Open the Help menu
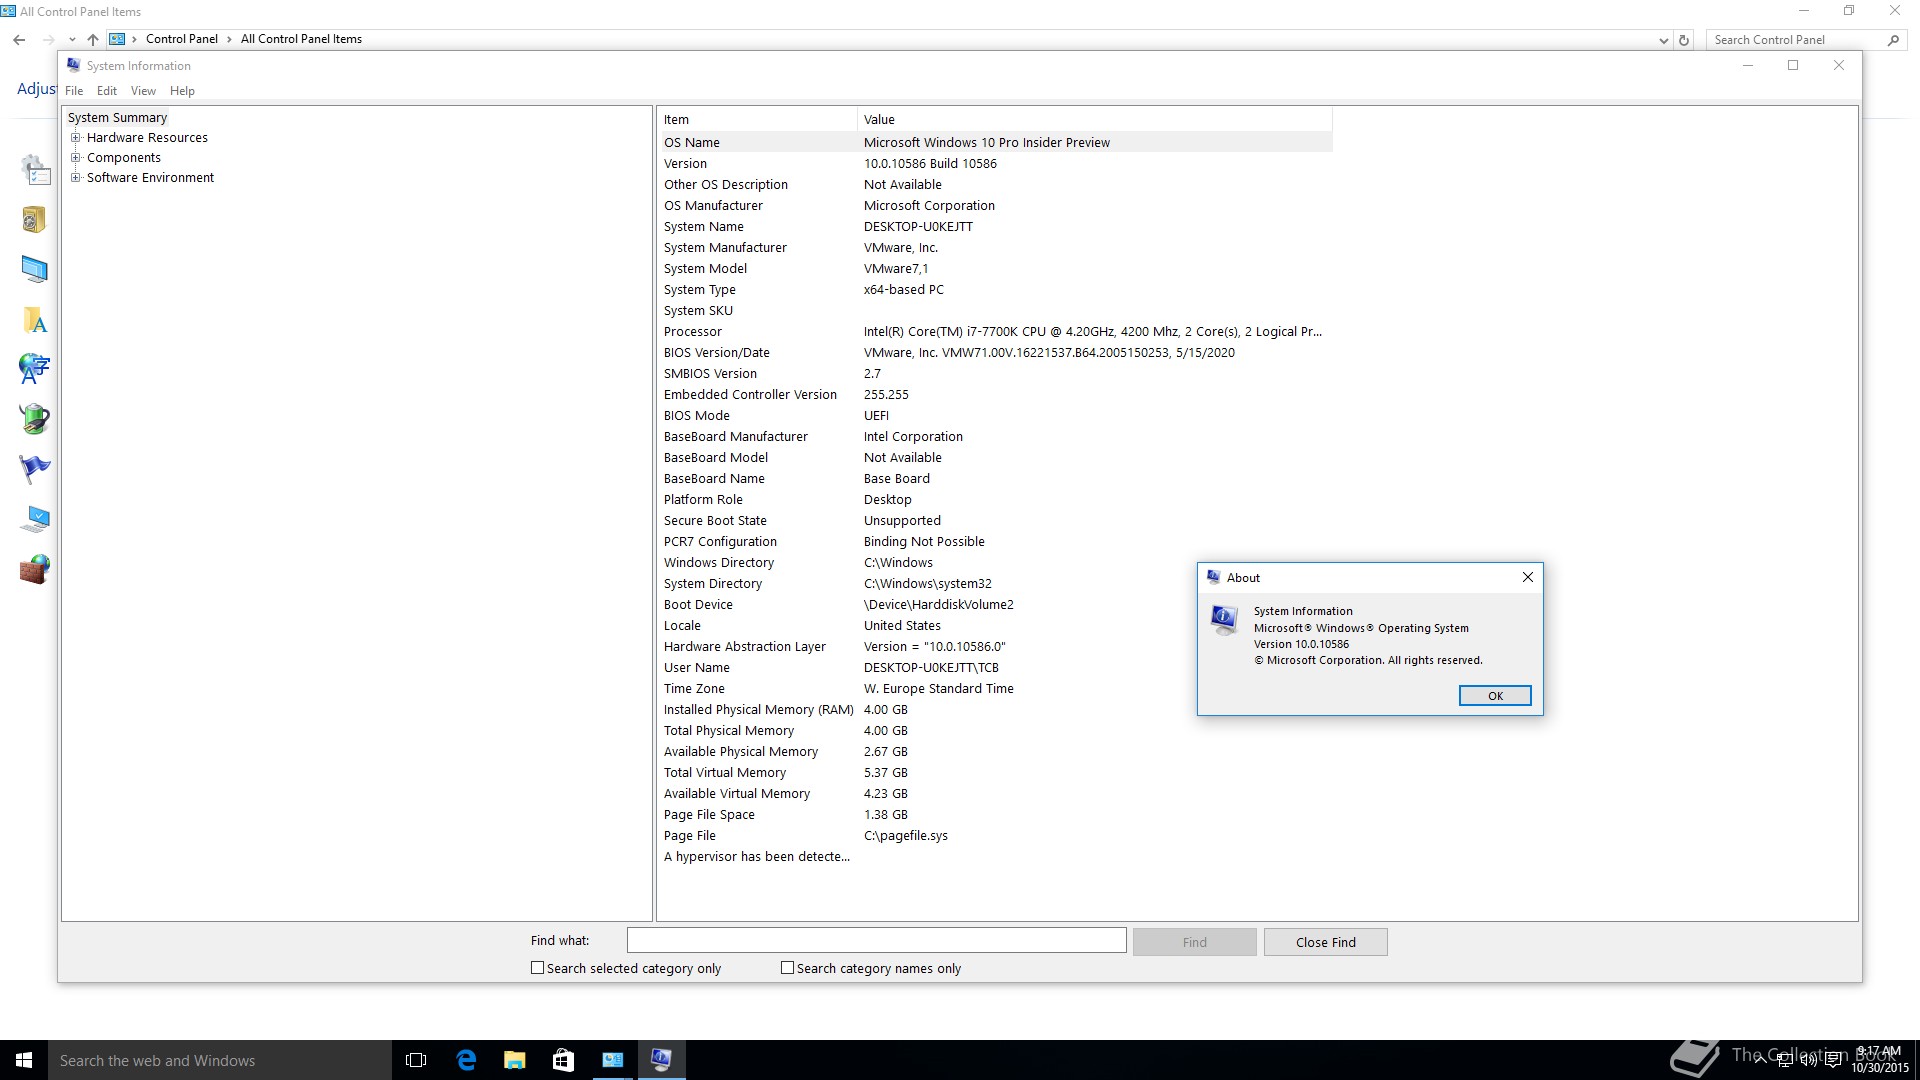 [x=182, y=91]
